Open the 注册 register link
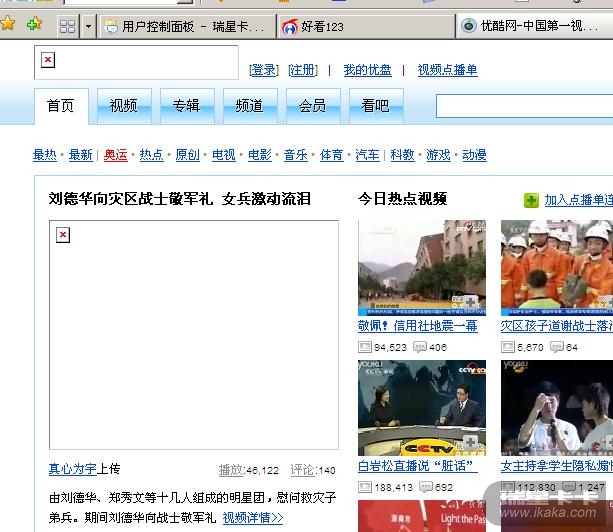 [x=302, y=70]
